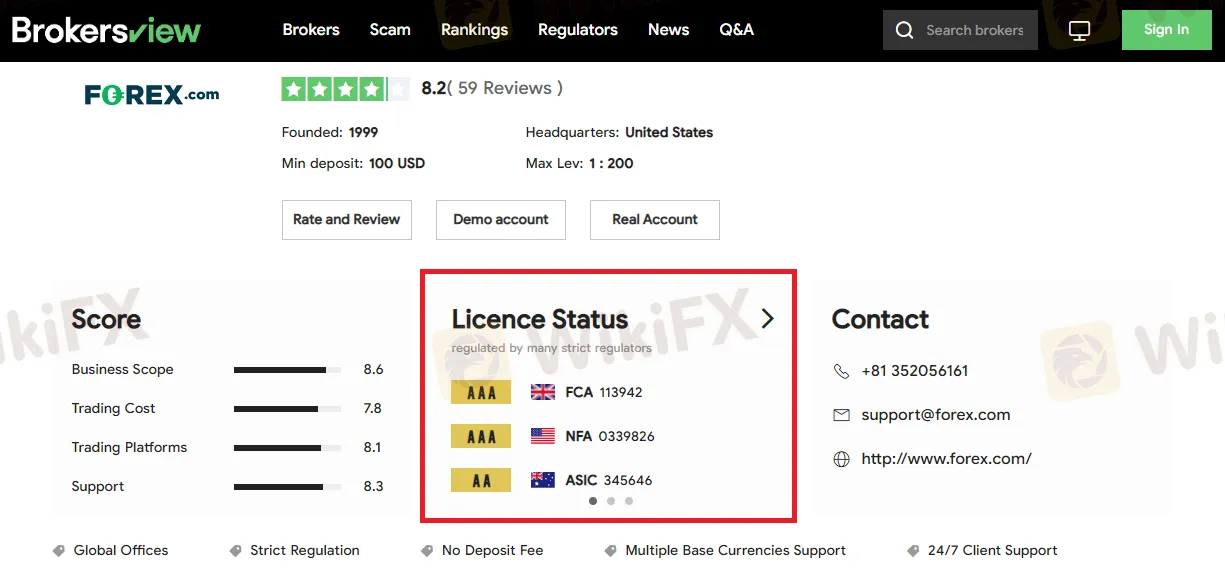Image resolution: width=1225 pixels, height=579 pixels.
Task: Click the UK flag beside FCA
Action: pyautogui.click(x=543, y=392)
